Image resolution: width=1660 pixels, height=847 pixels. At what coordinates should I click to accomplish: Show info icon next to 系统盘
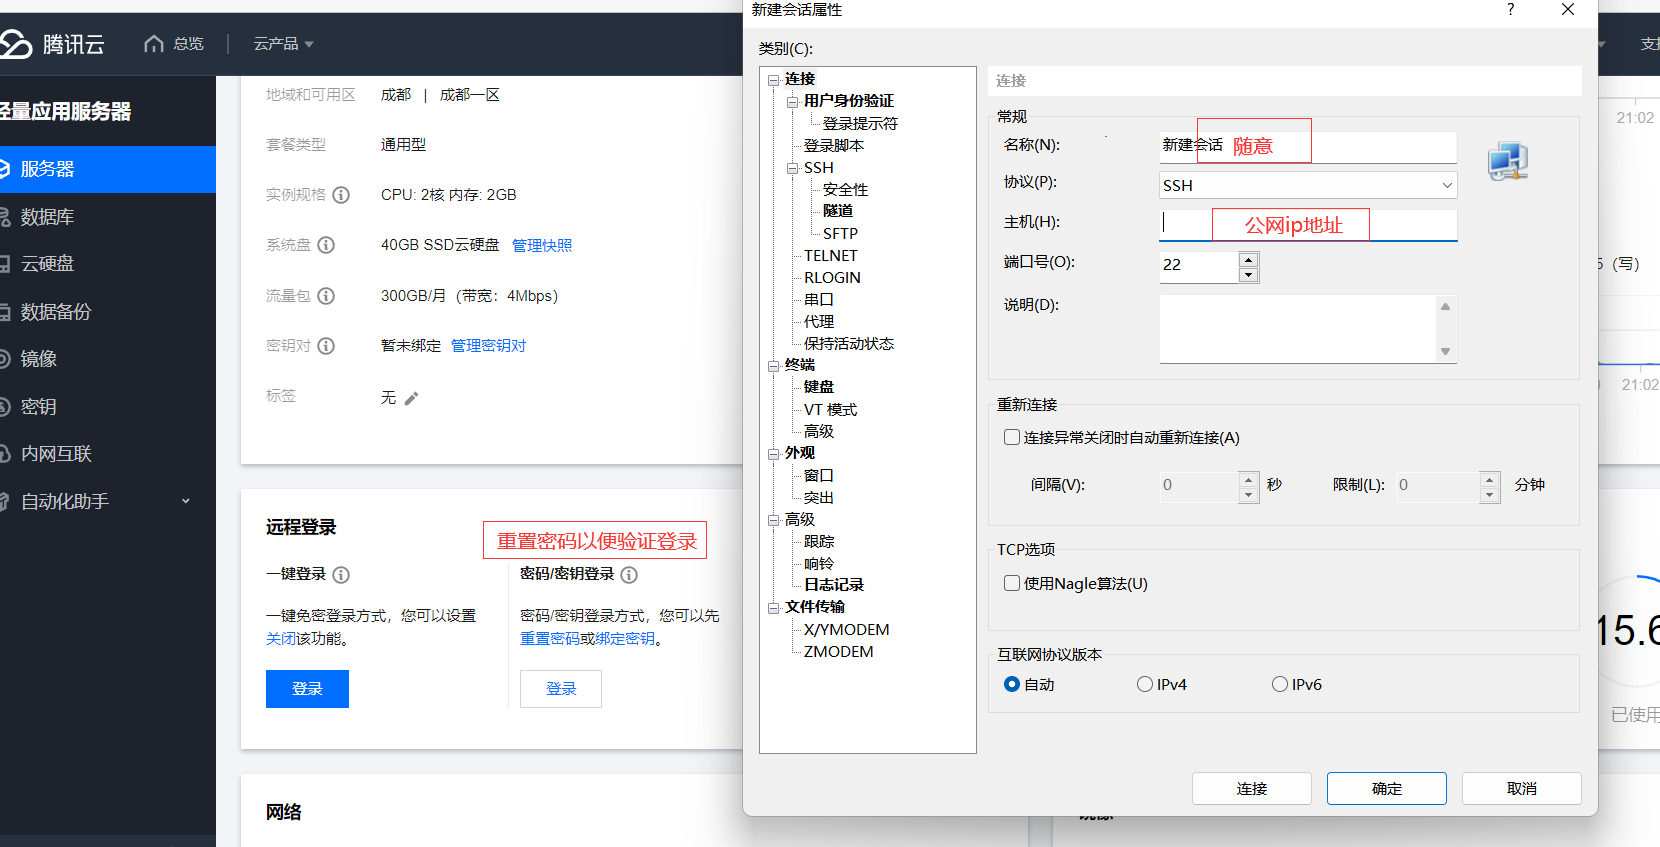click(326, 245)
